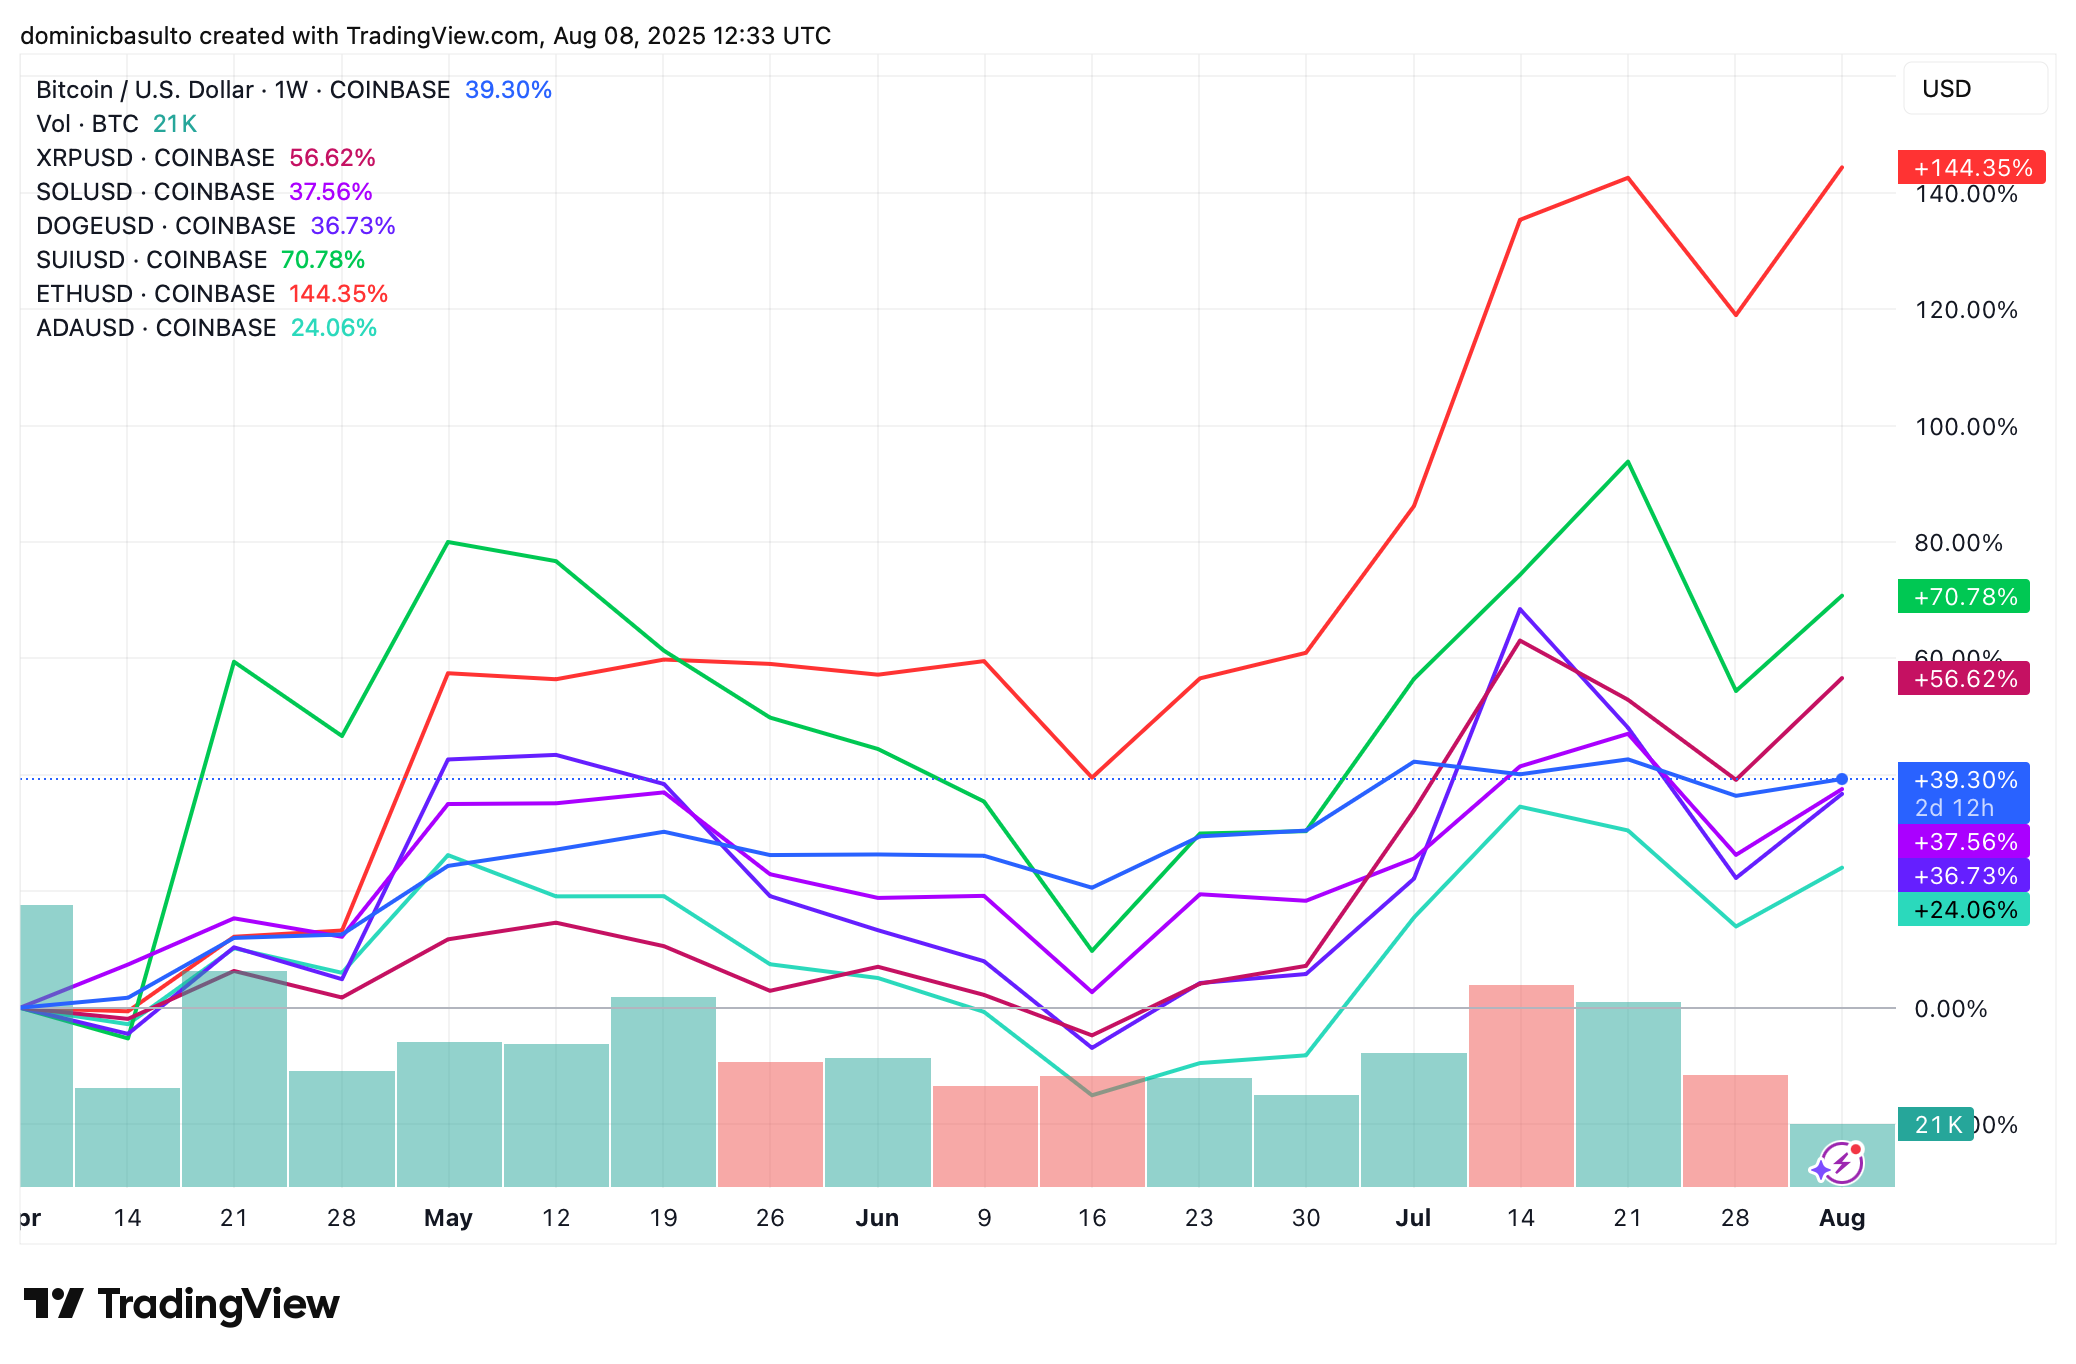Click the violet +36.73% price label
2076x1364 pixels.
(x=1963, y=876)
